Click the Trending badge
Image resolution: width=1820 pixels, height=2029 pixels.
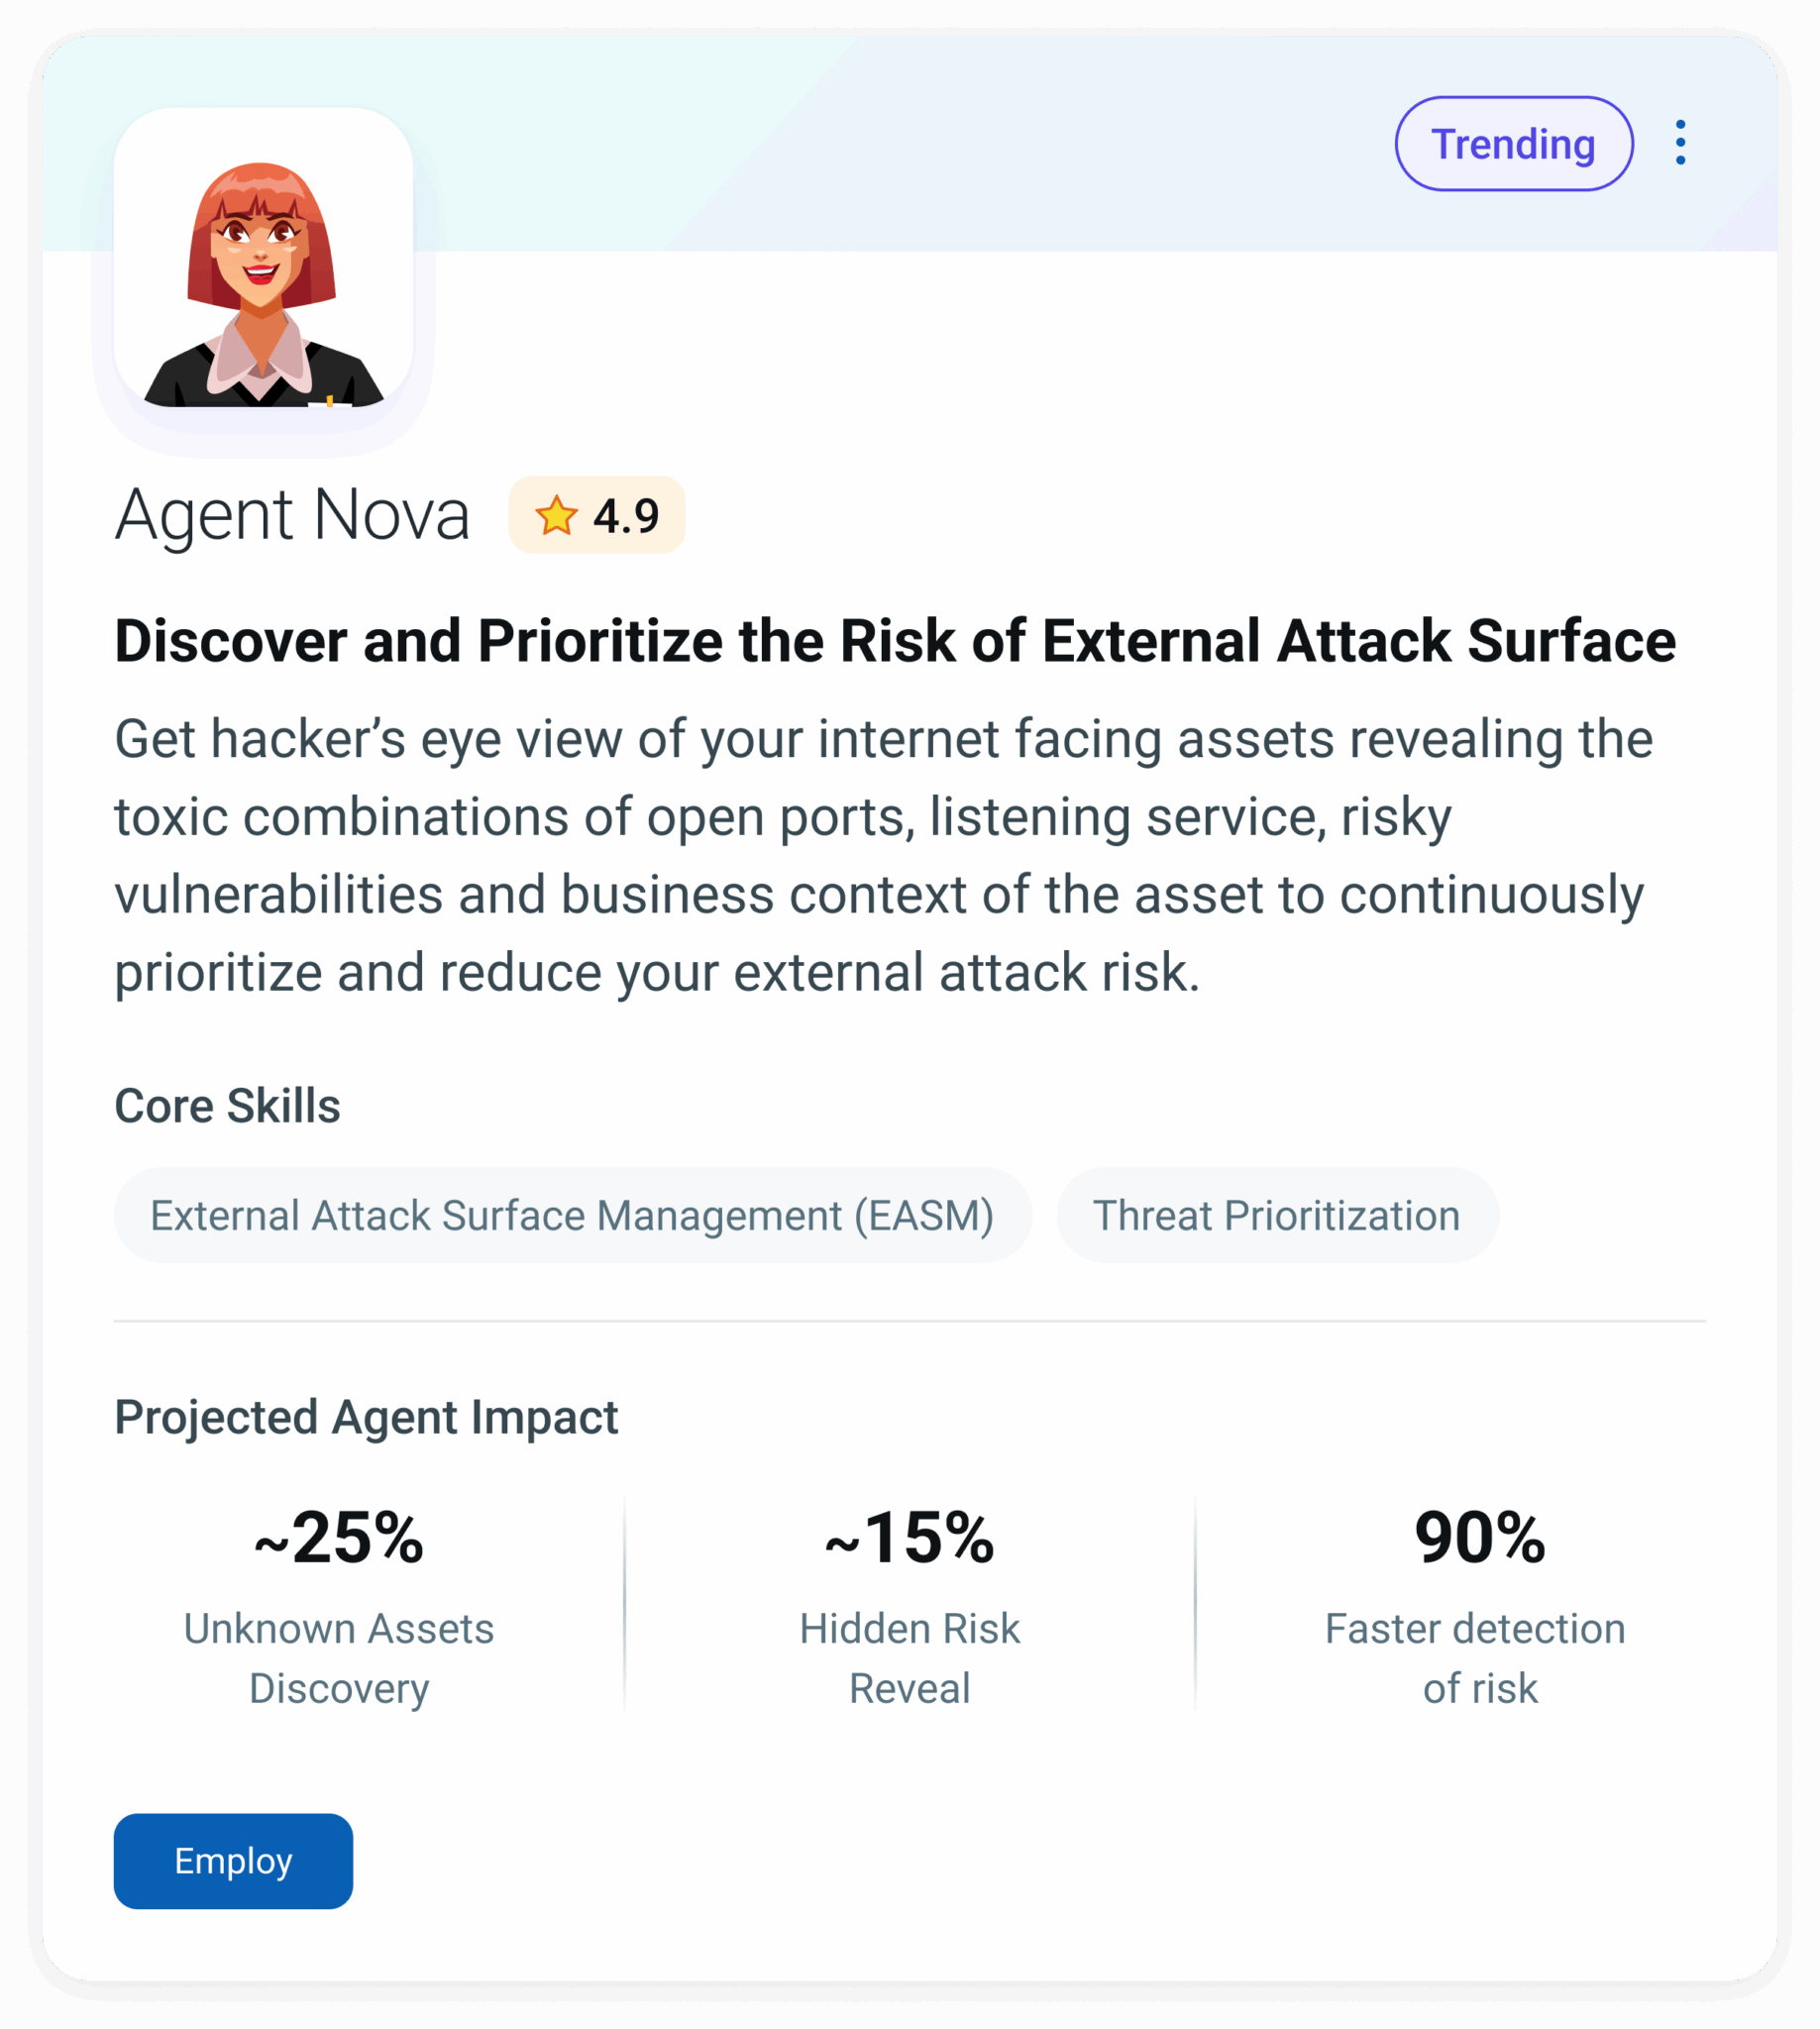[x=1514, y=144]
